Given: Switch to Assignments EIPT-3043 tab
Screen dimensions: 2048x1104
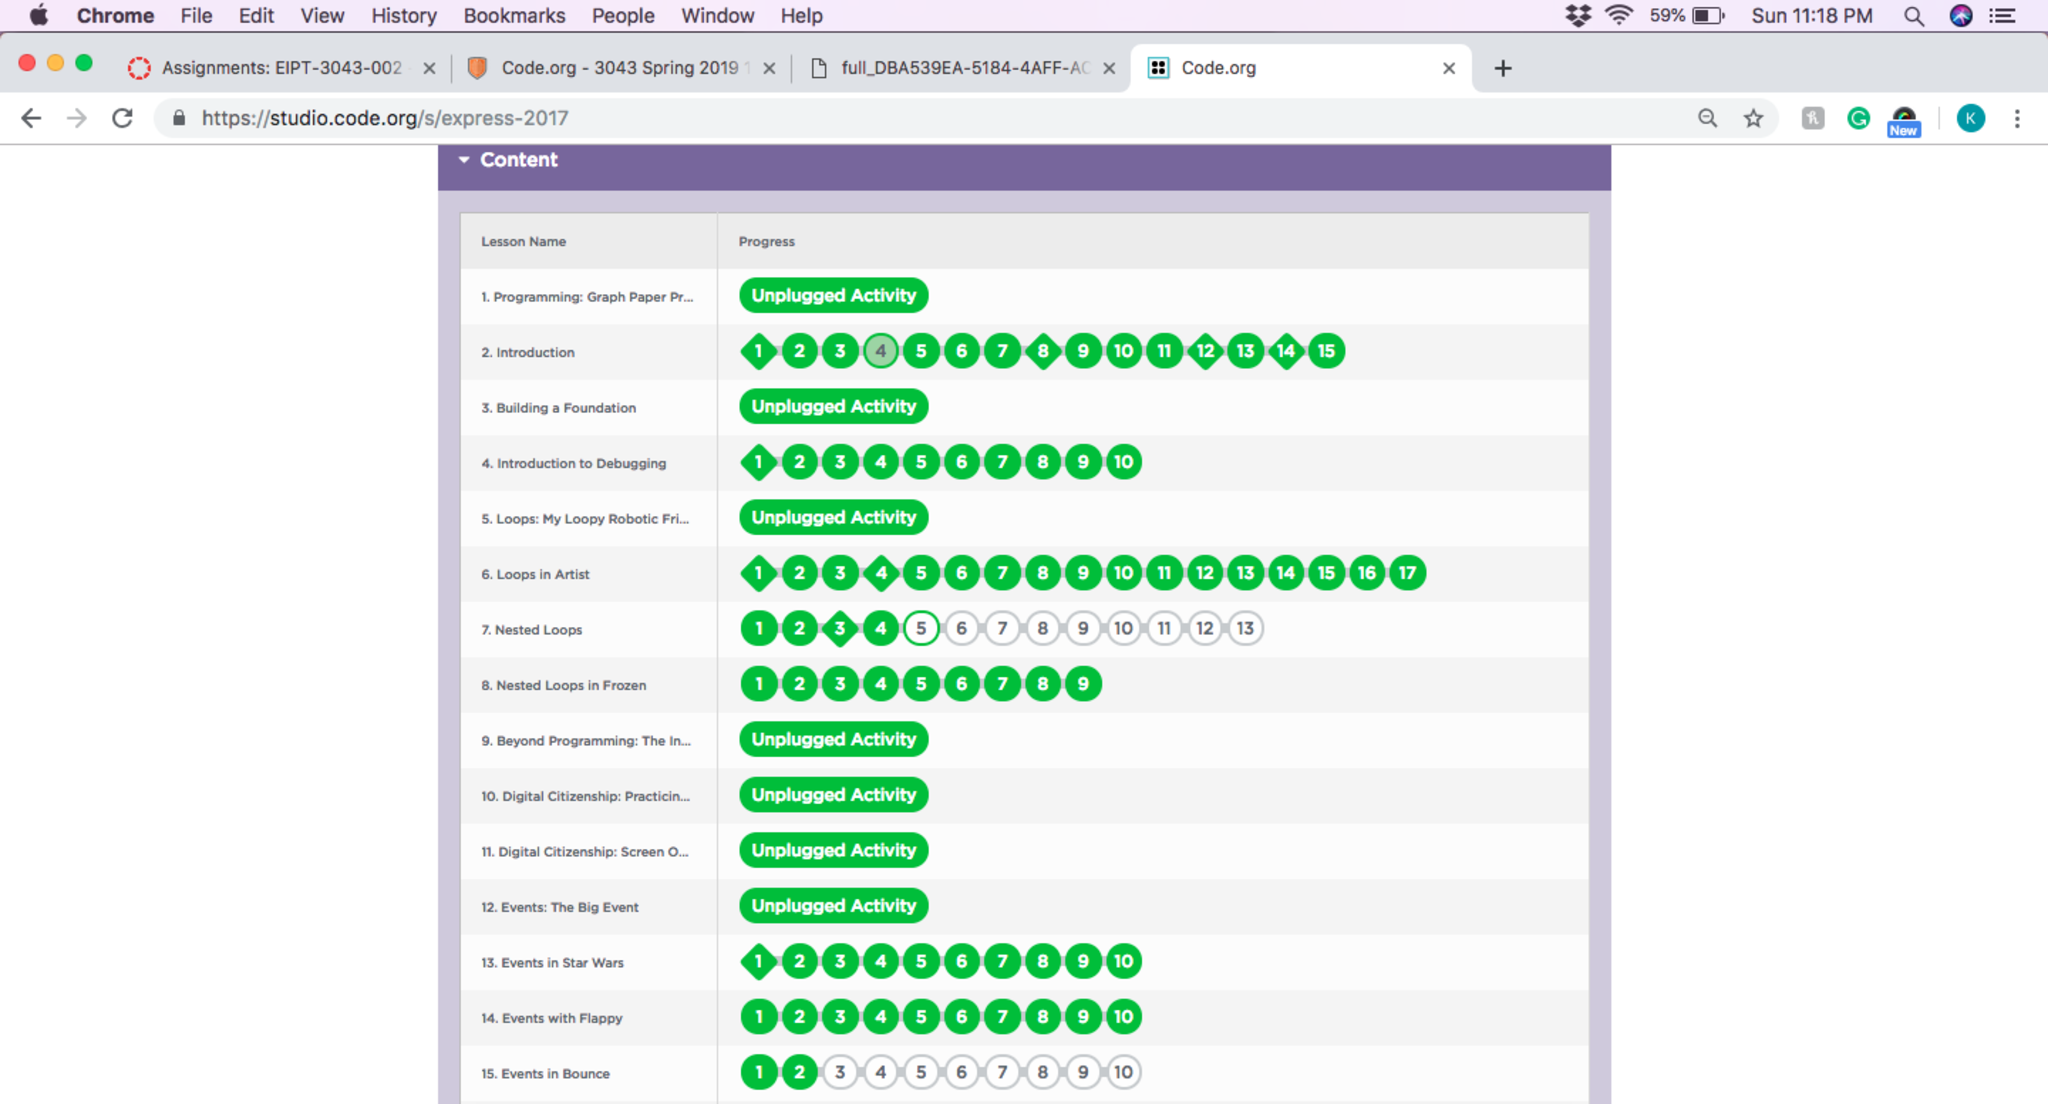Looking at the screenshot, I should (x=281, y=68).
